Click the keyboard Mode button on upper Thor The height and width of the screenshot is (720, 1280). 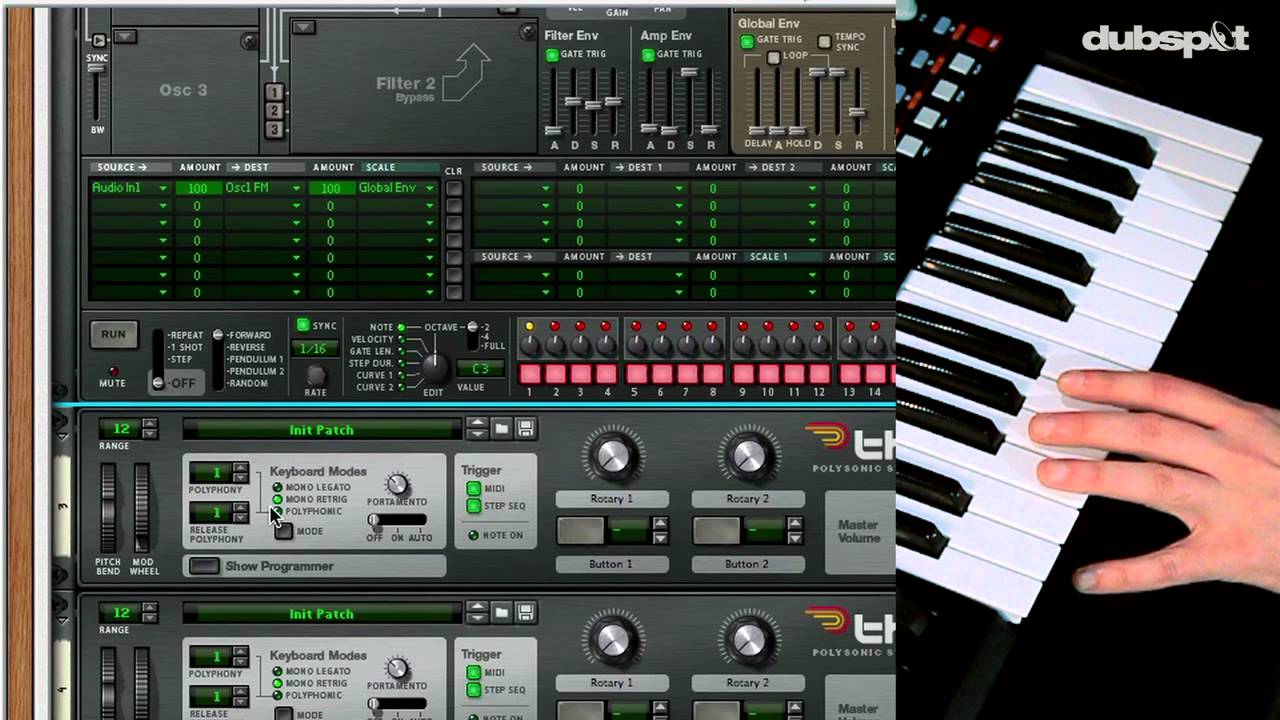(x=283, y=531)
